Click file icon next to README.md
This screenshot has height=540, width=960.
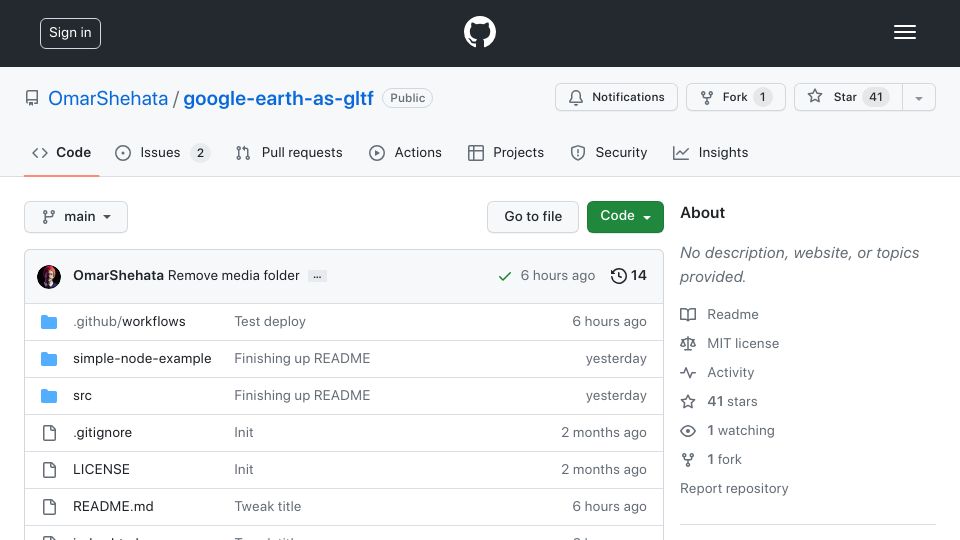[x=49, y=507]
